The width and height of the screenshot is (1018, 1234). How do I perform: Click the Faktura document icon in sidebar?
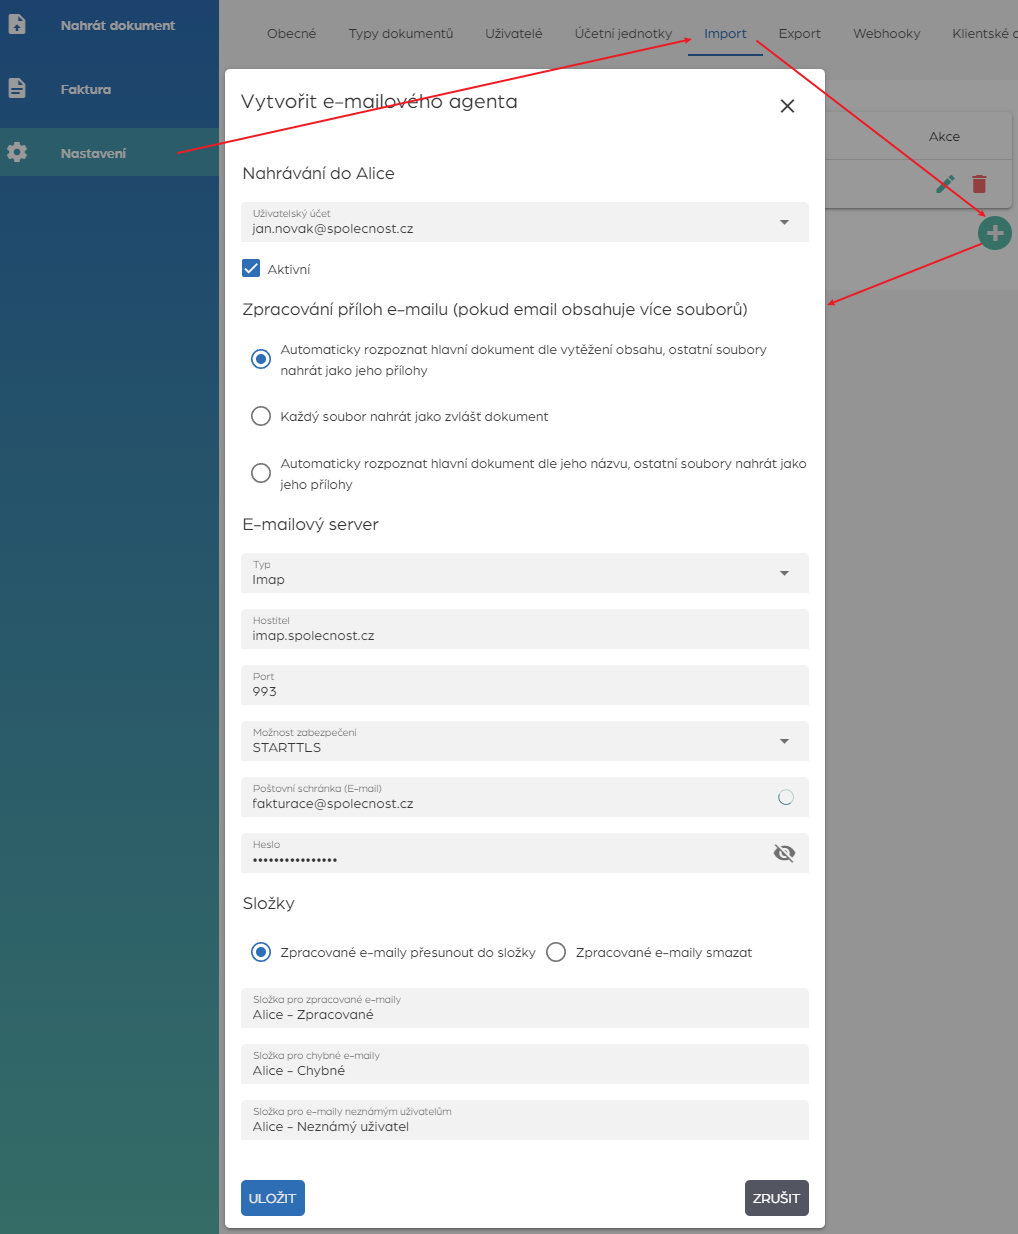17,89
